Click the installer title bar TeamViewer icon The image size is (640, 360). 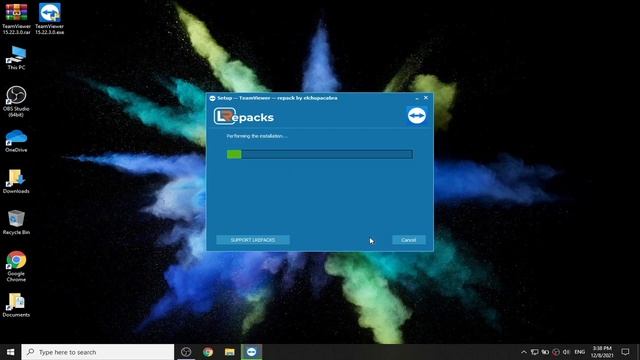click(212, 98)
